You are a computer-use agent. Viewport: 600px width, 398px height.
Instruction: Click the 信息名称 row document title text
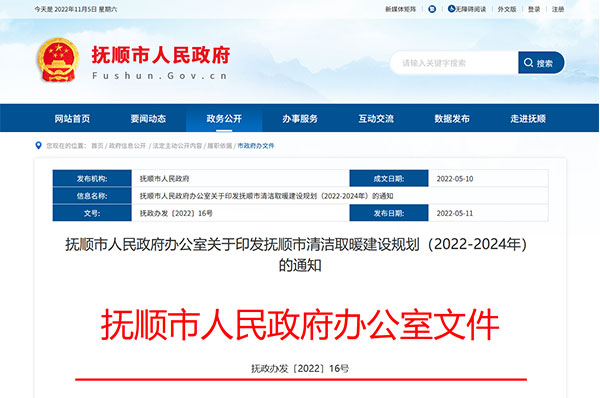click(266, 196)
